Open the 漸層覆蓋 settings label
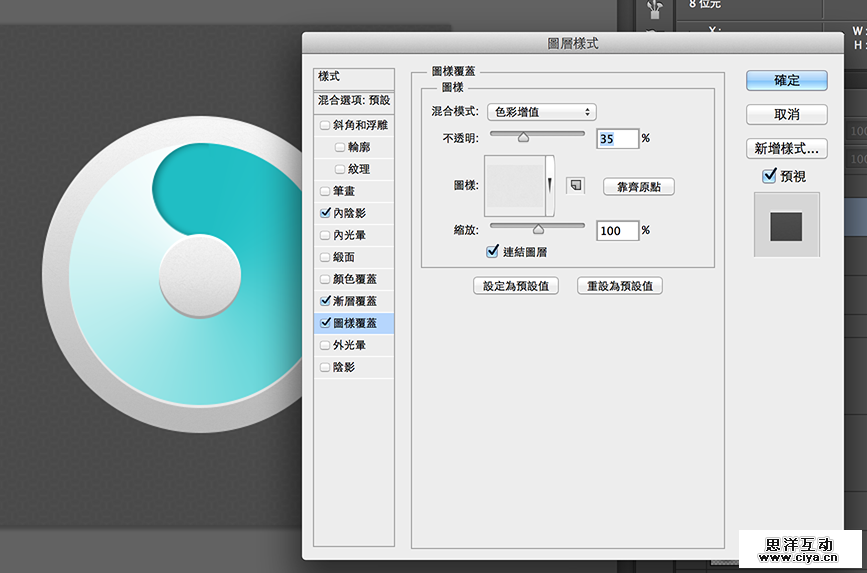The width and height of the screenshot is (867, 573). (355, 301)
